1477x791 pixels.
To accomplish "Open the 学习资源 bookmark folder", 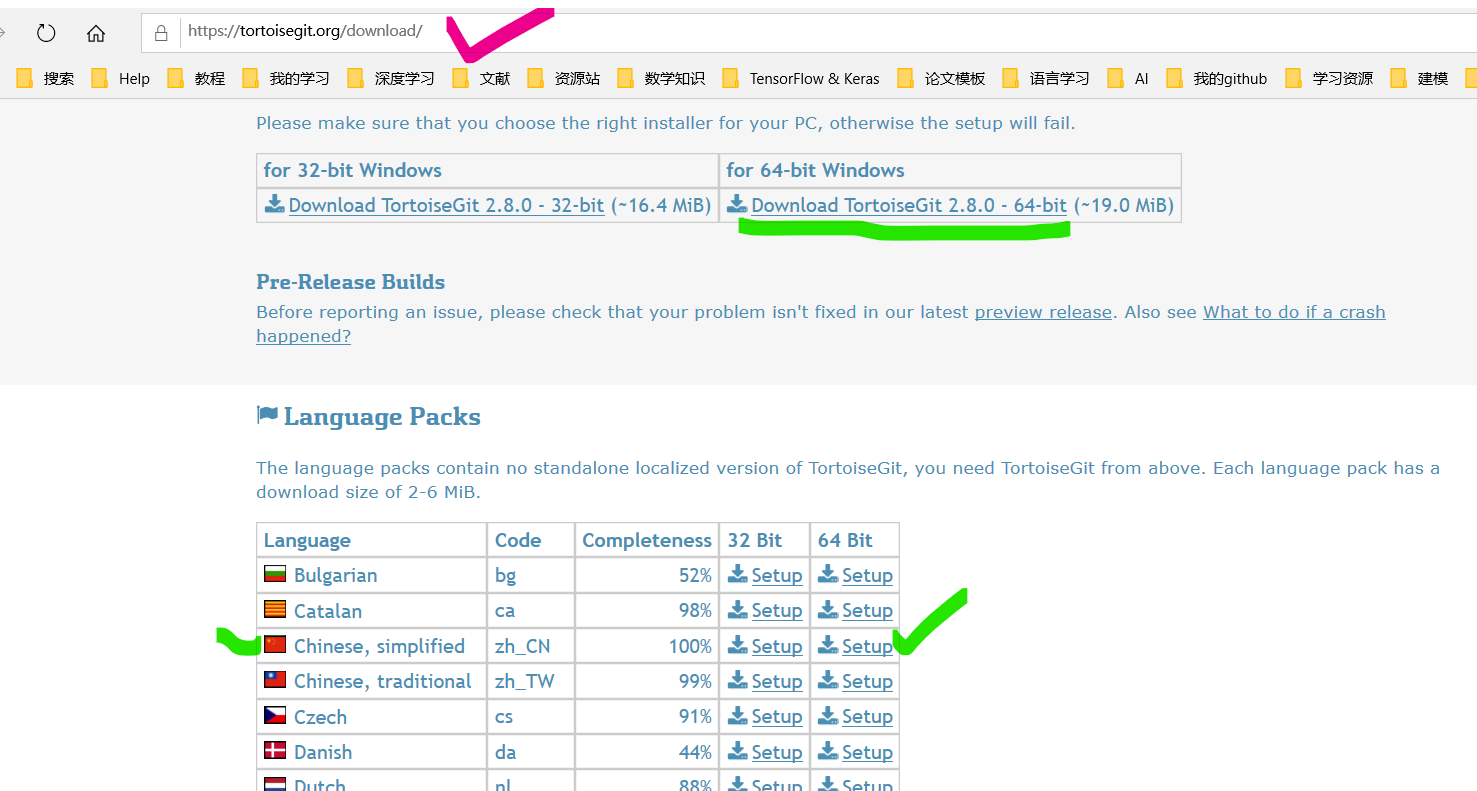I will pos(1330,78).
